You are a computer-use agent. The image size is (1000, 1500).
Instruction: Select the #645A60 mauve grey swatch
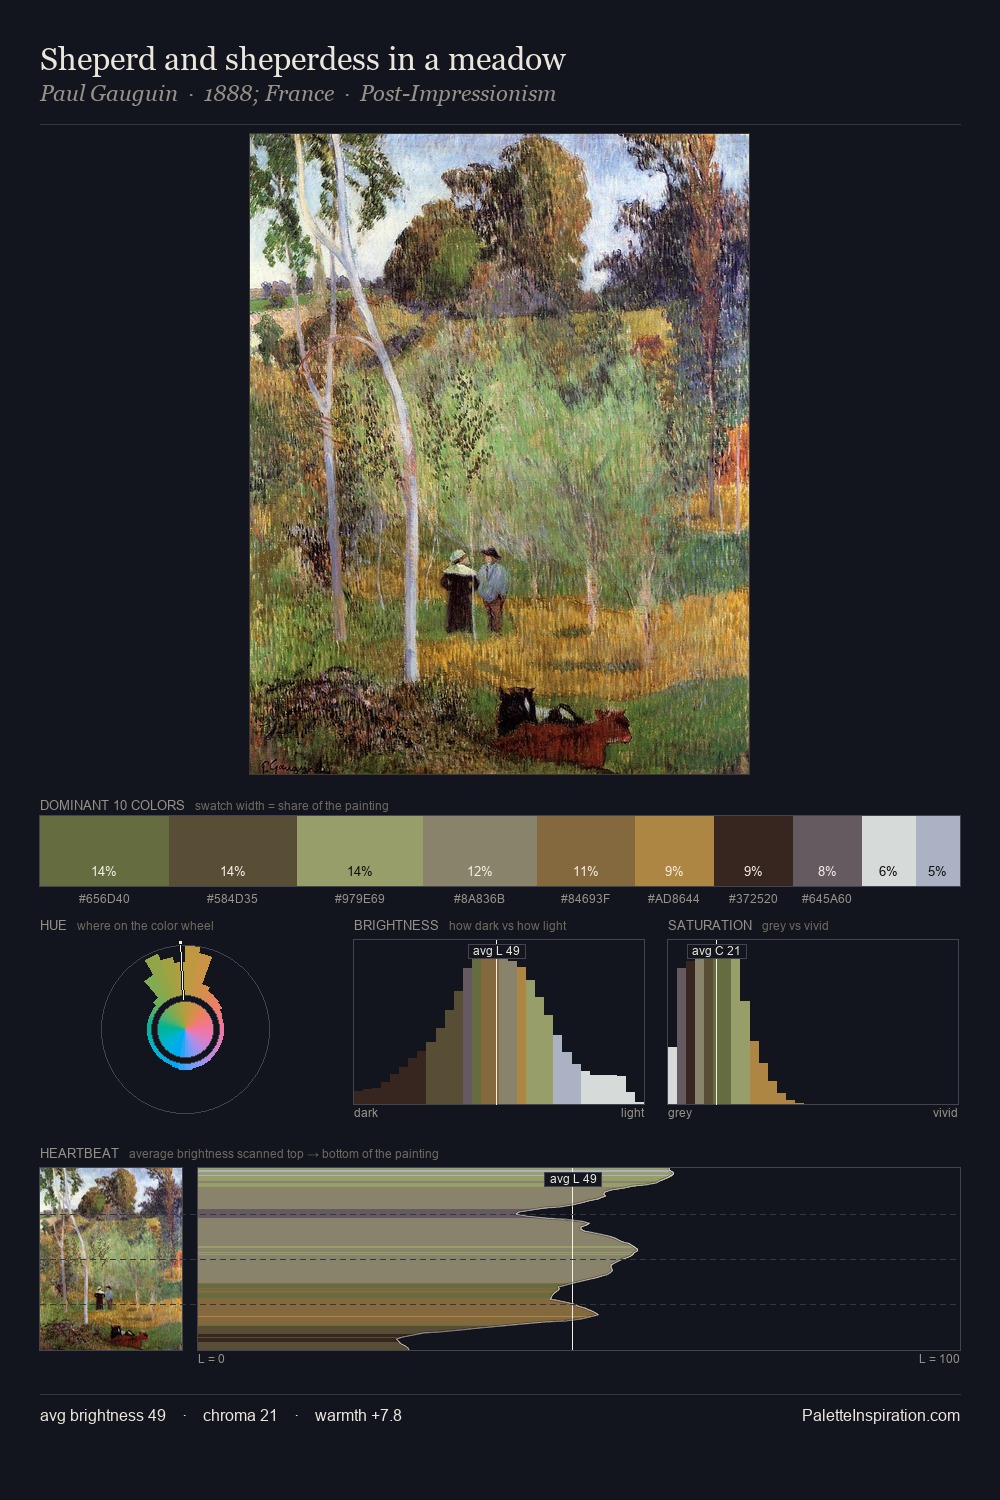click(x=827, y=851)
